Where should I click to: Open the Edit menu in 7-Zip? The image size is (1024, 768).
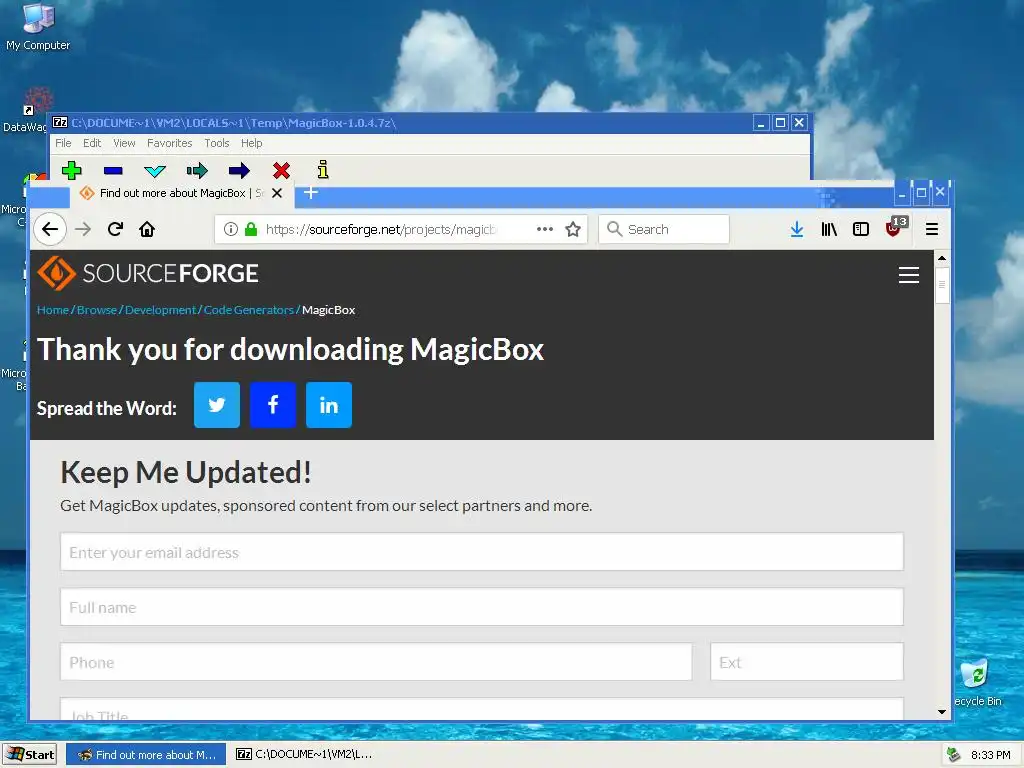tap(92, 143)
